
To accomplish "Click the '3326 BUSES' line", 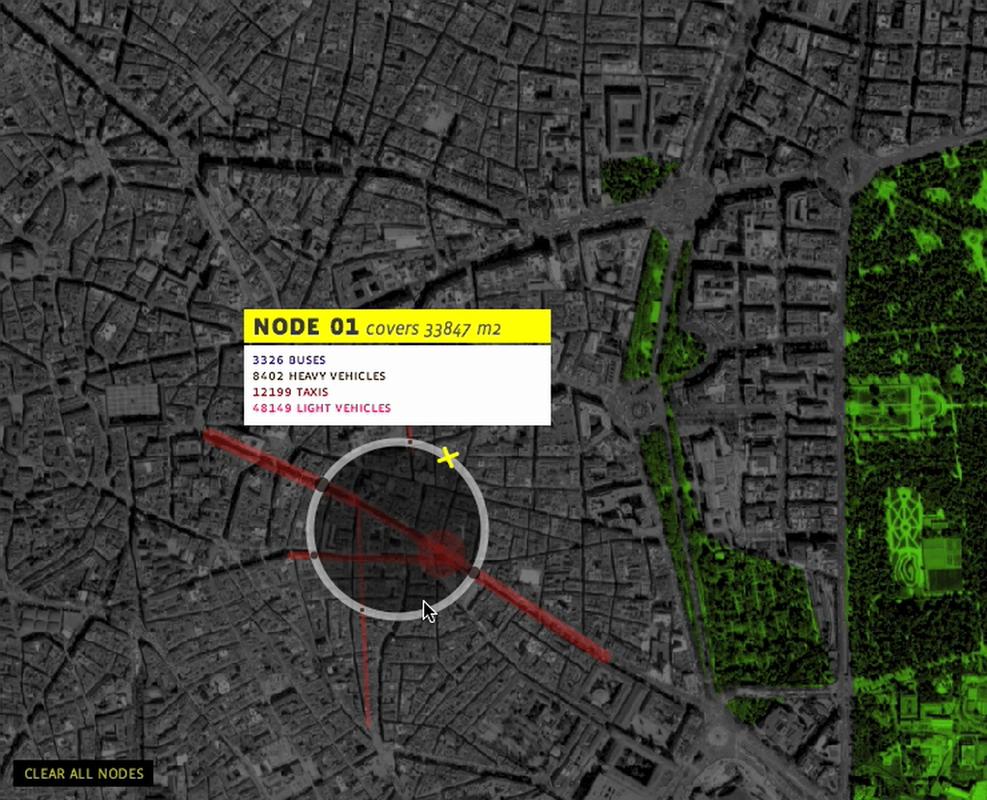I will pos(289,360).
